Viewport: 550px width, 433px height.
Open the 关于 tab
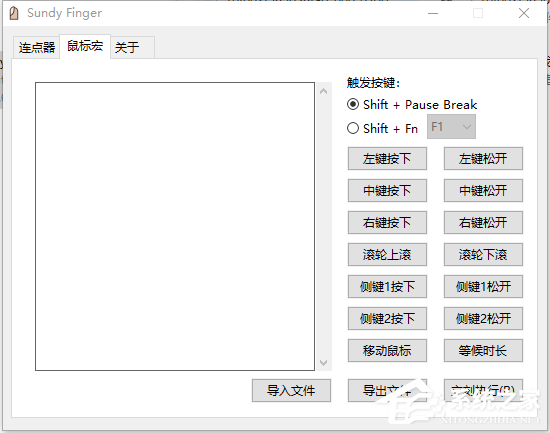132,47
